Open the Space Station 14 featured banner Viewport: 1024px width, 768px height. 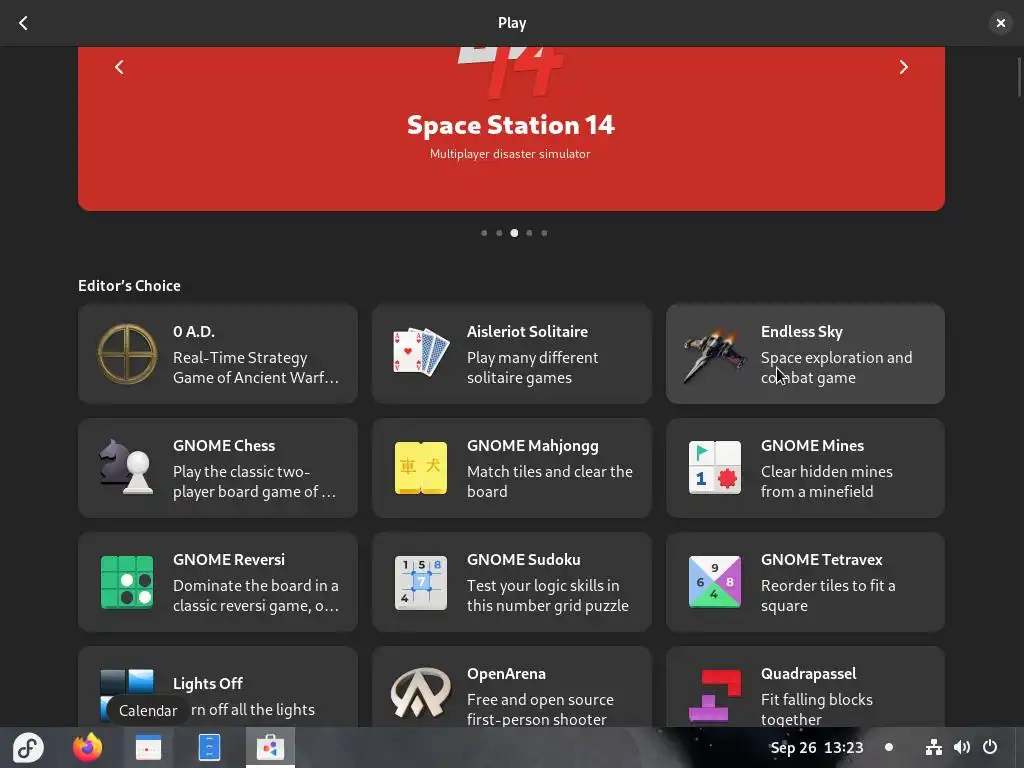click(511, 129)
